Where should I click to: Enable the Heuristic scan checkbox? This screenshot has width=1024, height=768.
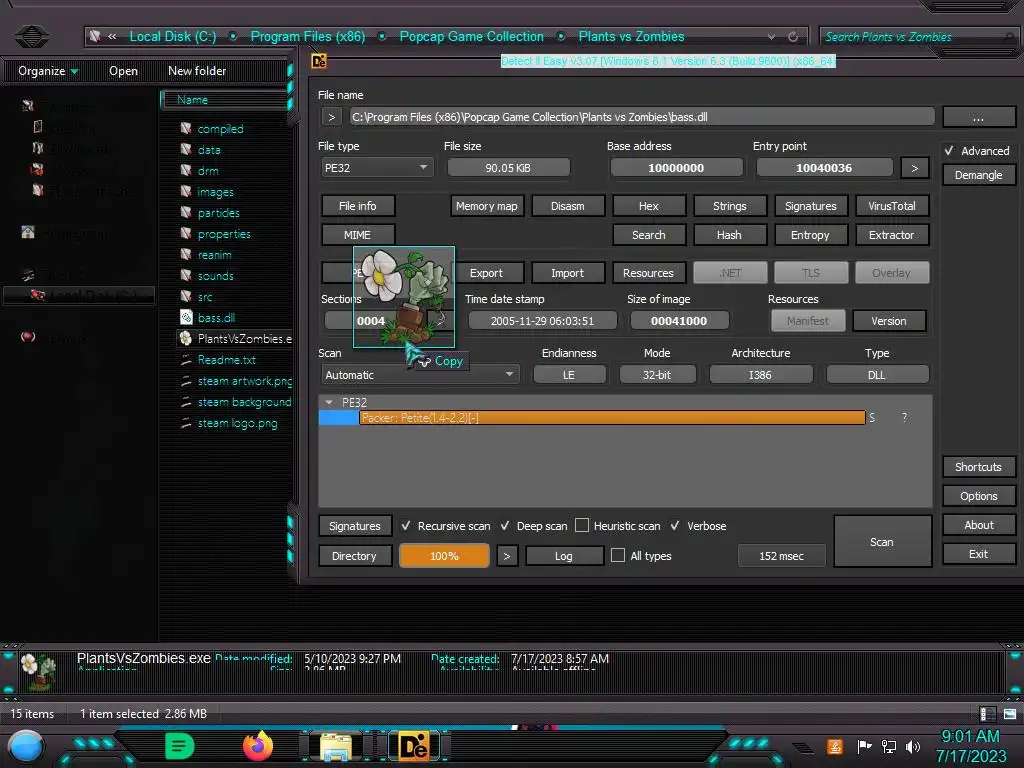coord(582,525)
